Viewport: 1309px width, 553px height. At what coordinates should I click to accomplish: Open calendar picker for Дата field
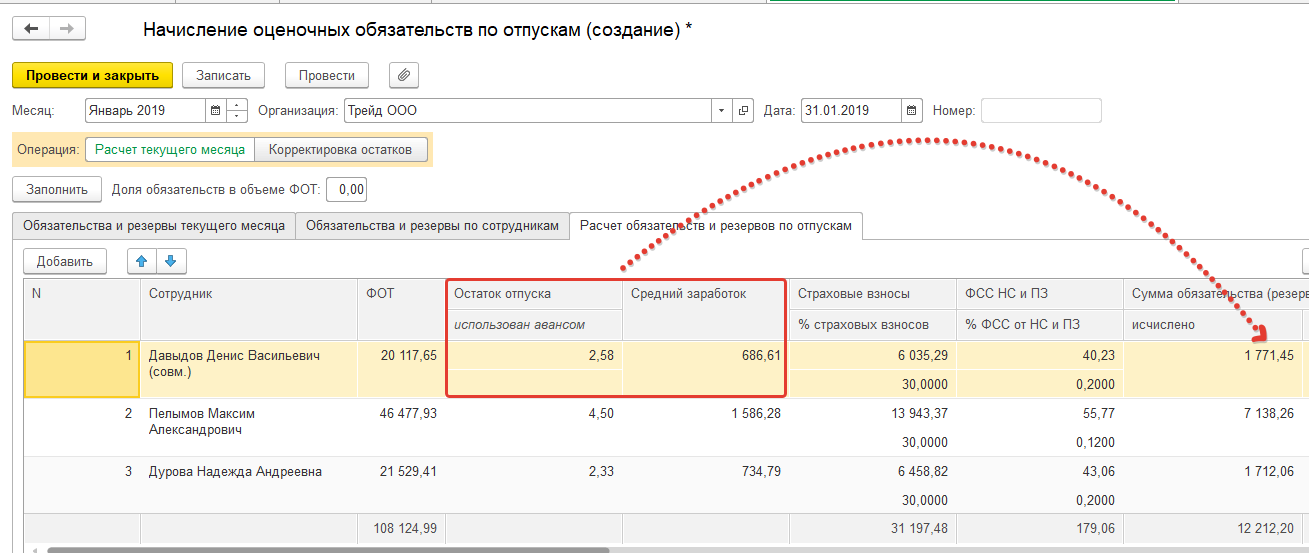tap(911, 111)
